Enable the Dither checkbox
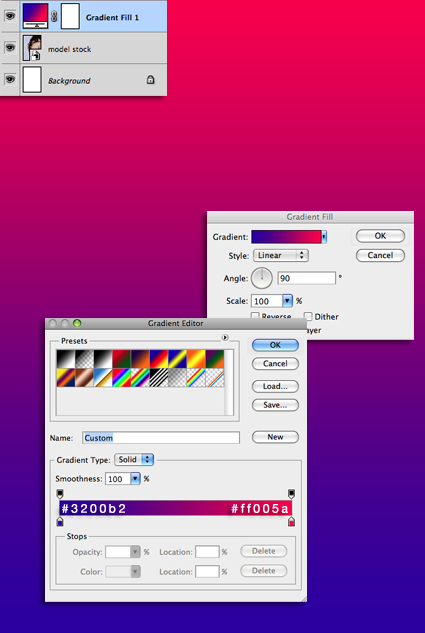 (308, 316)
